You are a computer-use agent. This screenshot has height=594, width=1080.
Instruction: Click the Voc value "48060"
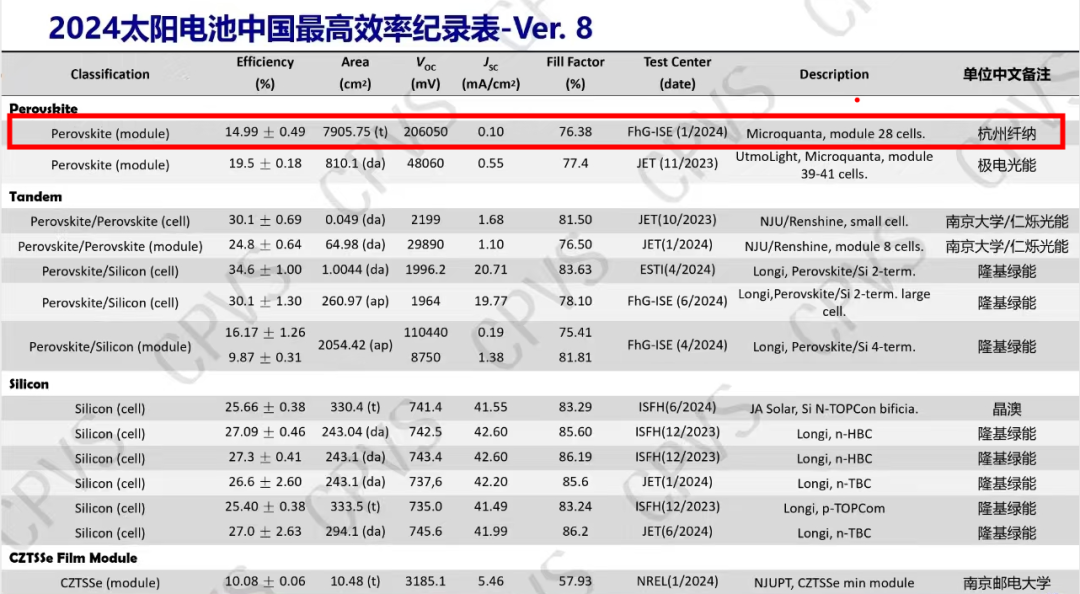(x=426, y=163)
